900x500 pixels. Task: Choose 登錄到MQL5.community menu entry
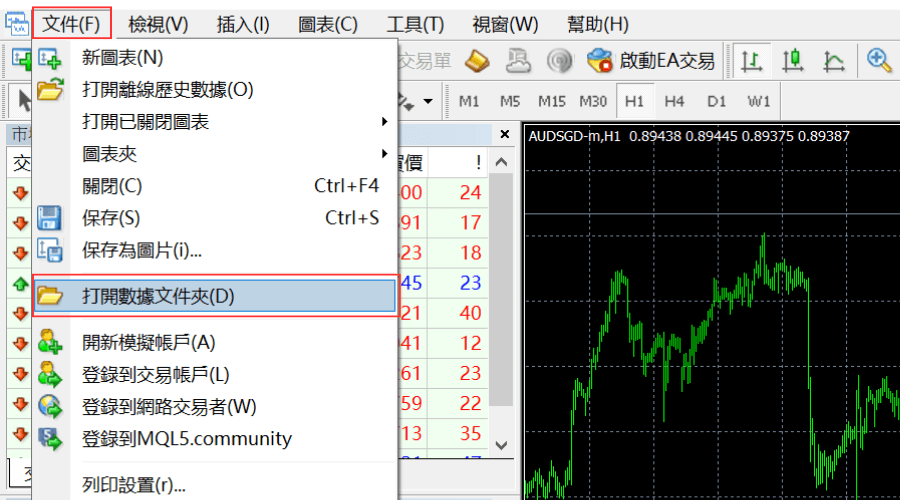215,439
